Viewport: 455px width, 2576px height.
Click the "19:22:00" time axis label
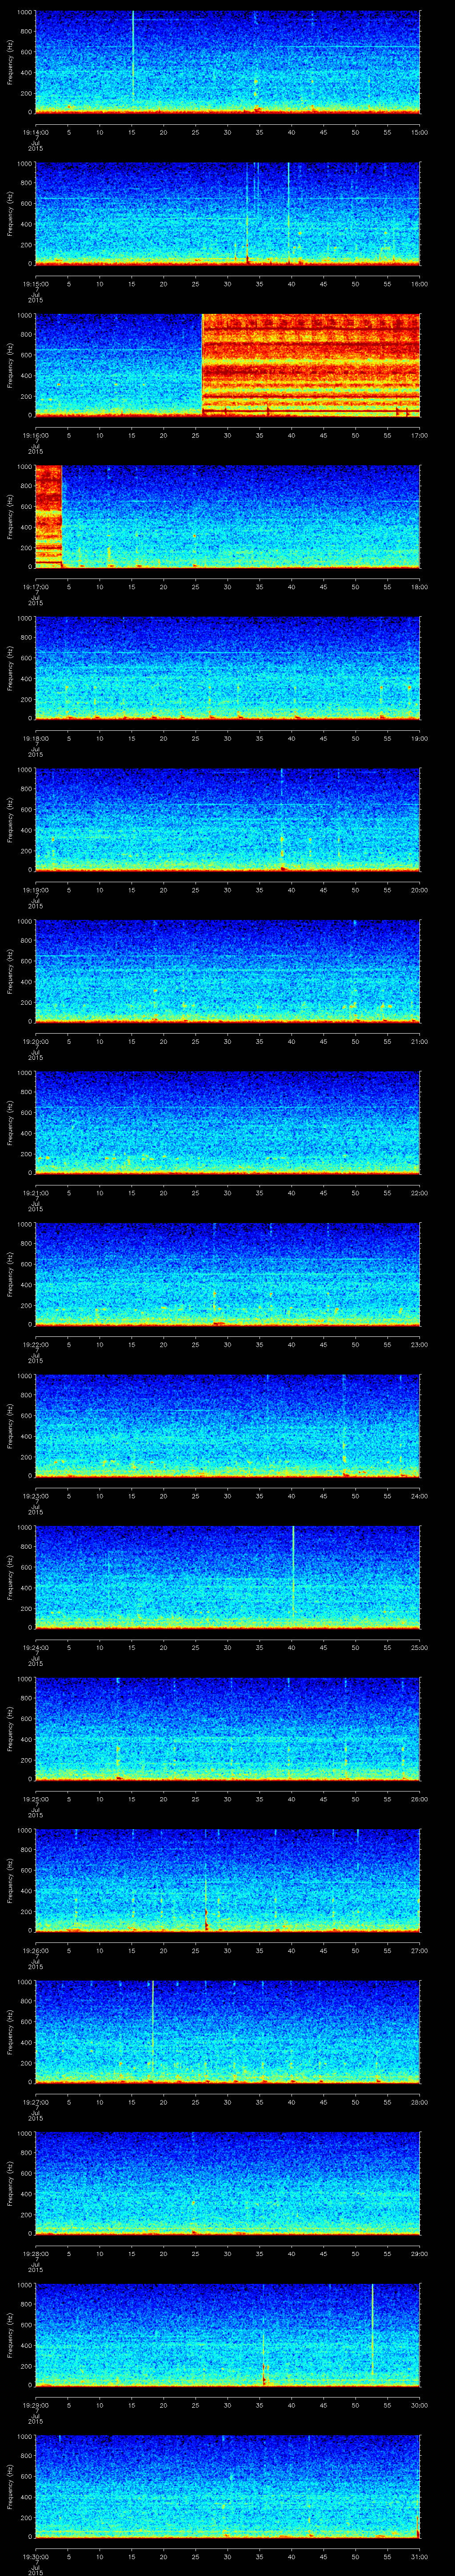click(x=35, y=1345)
